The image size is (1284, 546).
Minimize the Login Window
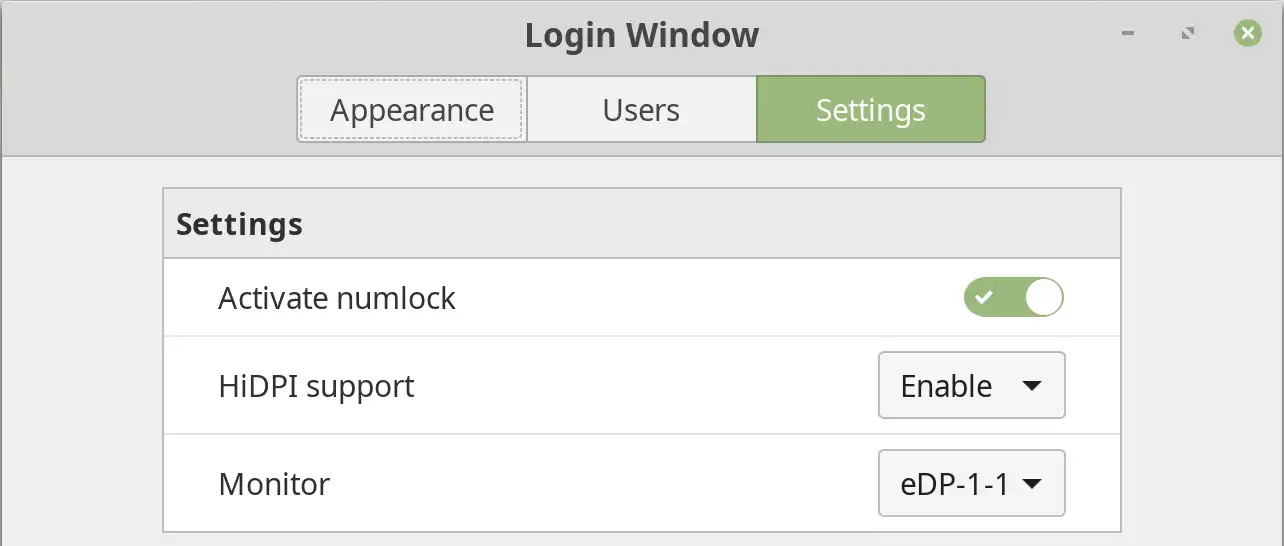1128,34
